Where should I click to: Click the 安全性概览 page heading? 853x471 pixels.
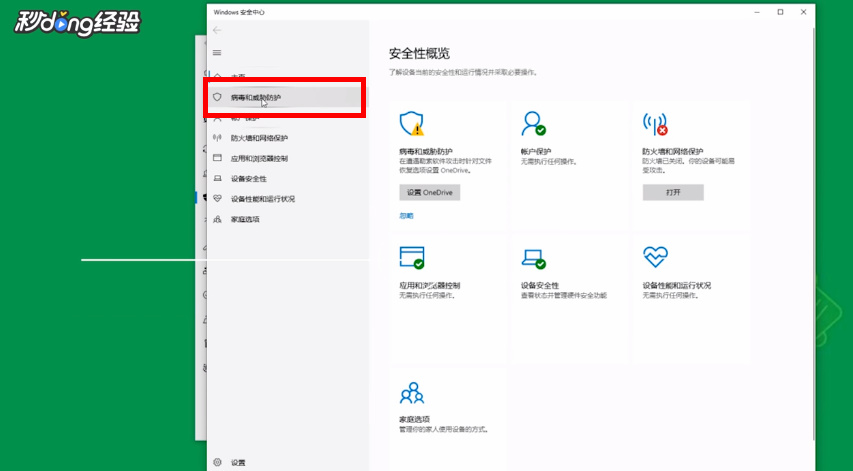[x=419, y=53]
